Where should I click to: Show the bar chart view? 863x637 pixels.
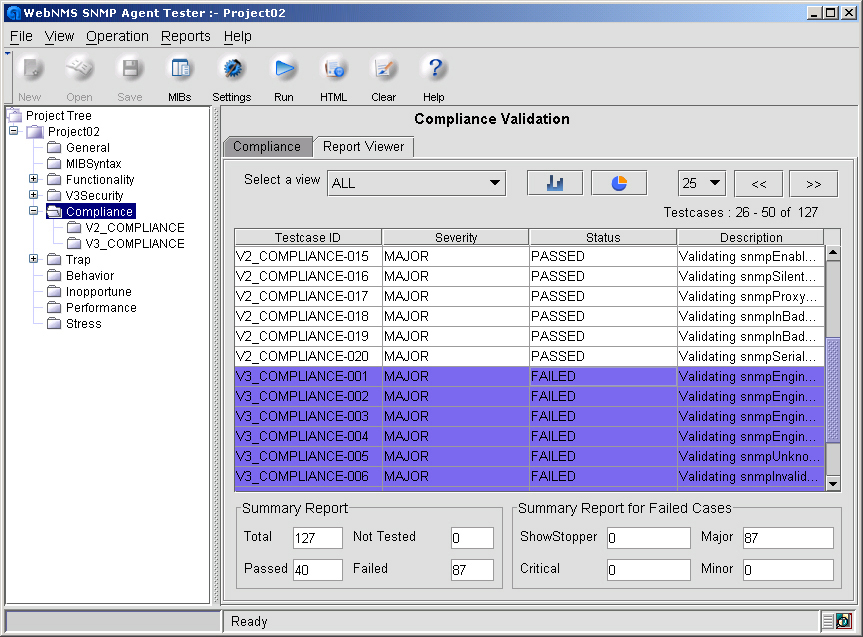click(x=555, y=183)
